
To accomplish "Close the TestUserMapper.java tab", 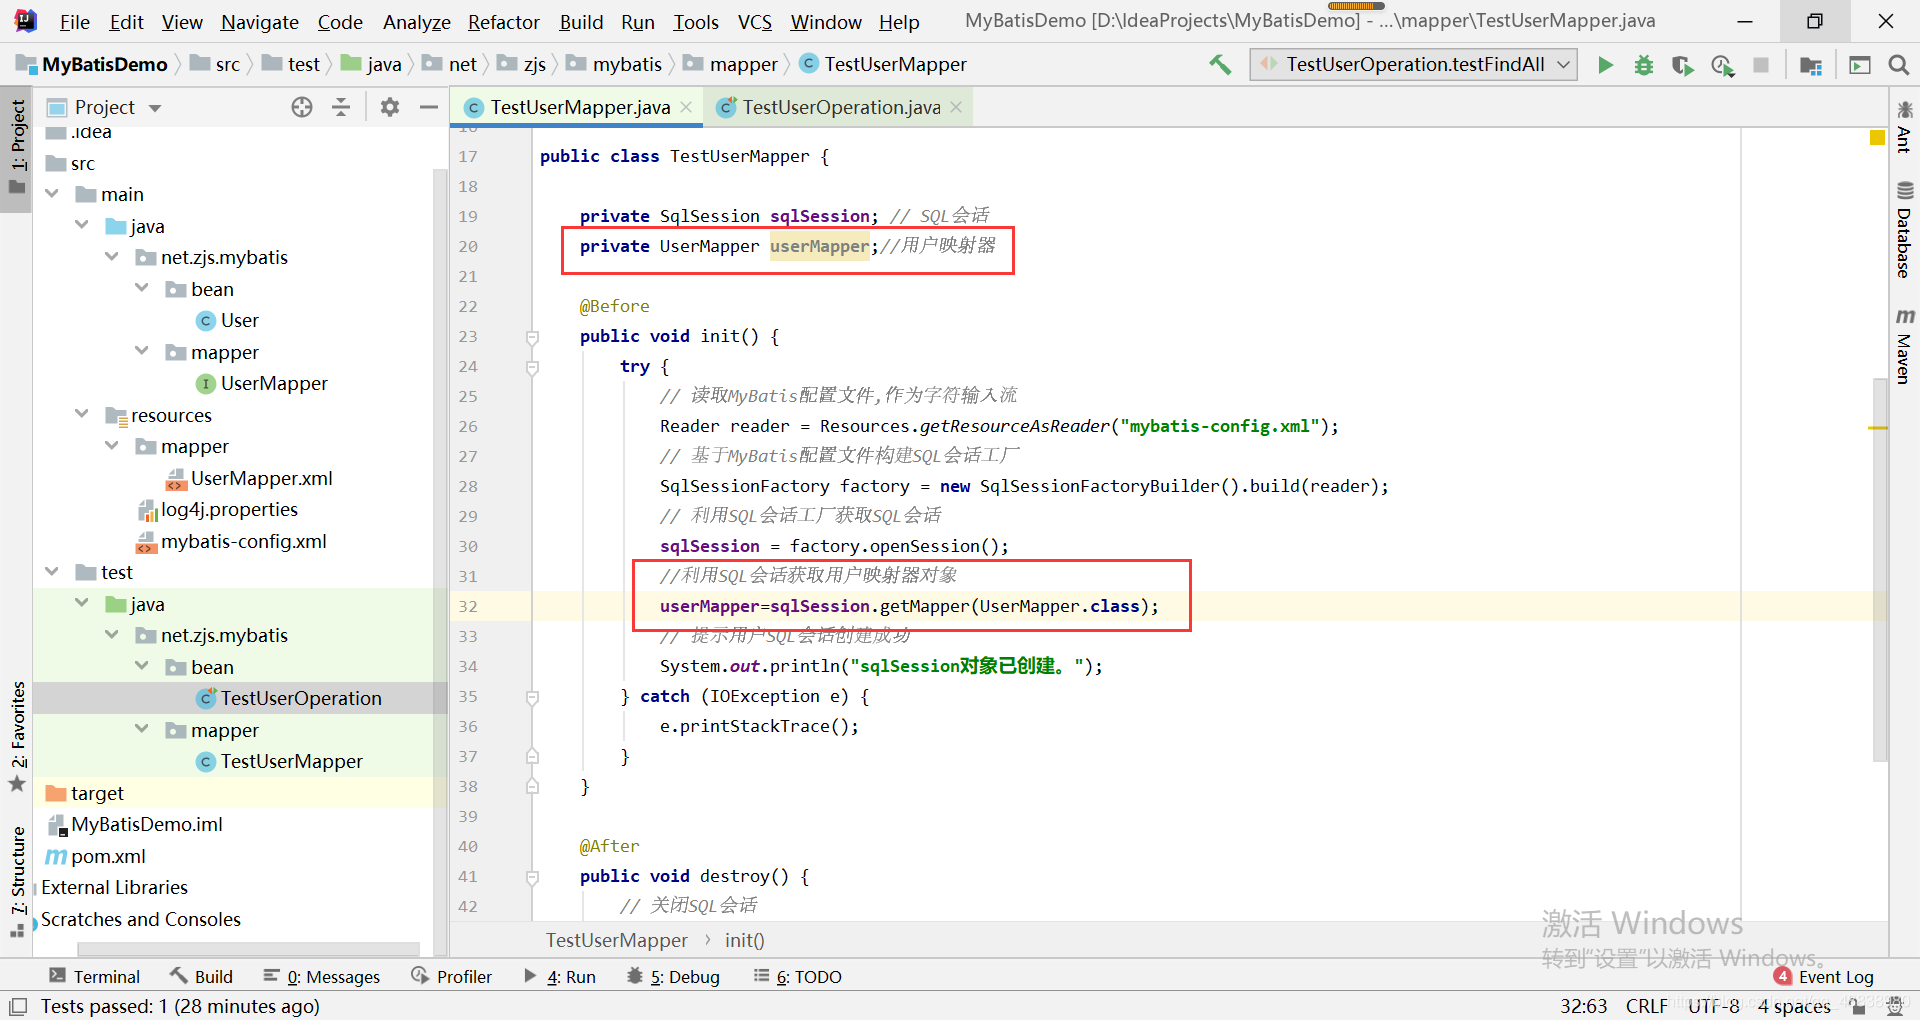I will tap(686, 107).
